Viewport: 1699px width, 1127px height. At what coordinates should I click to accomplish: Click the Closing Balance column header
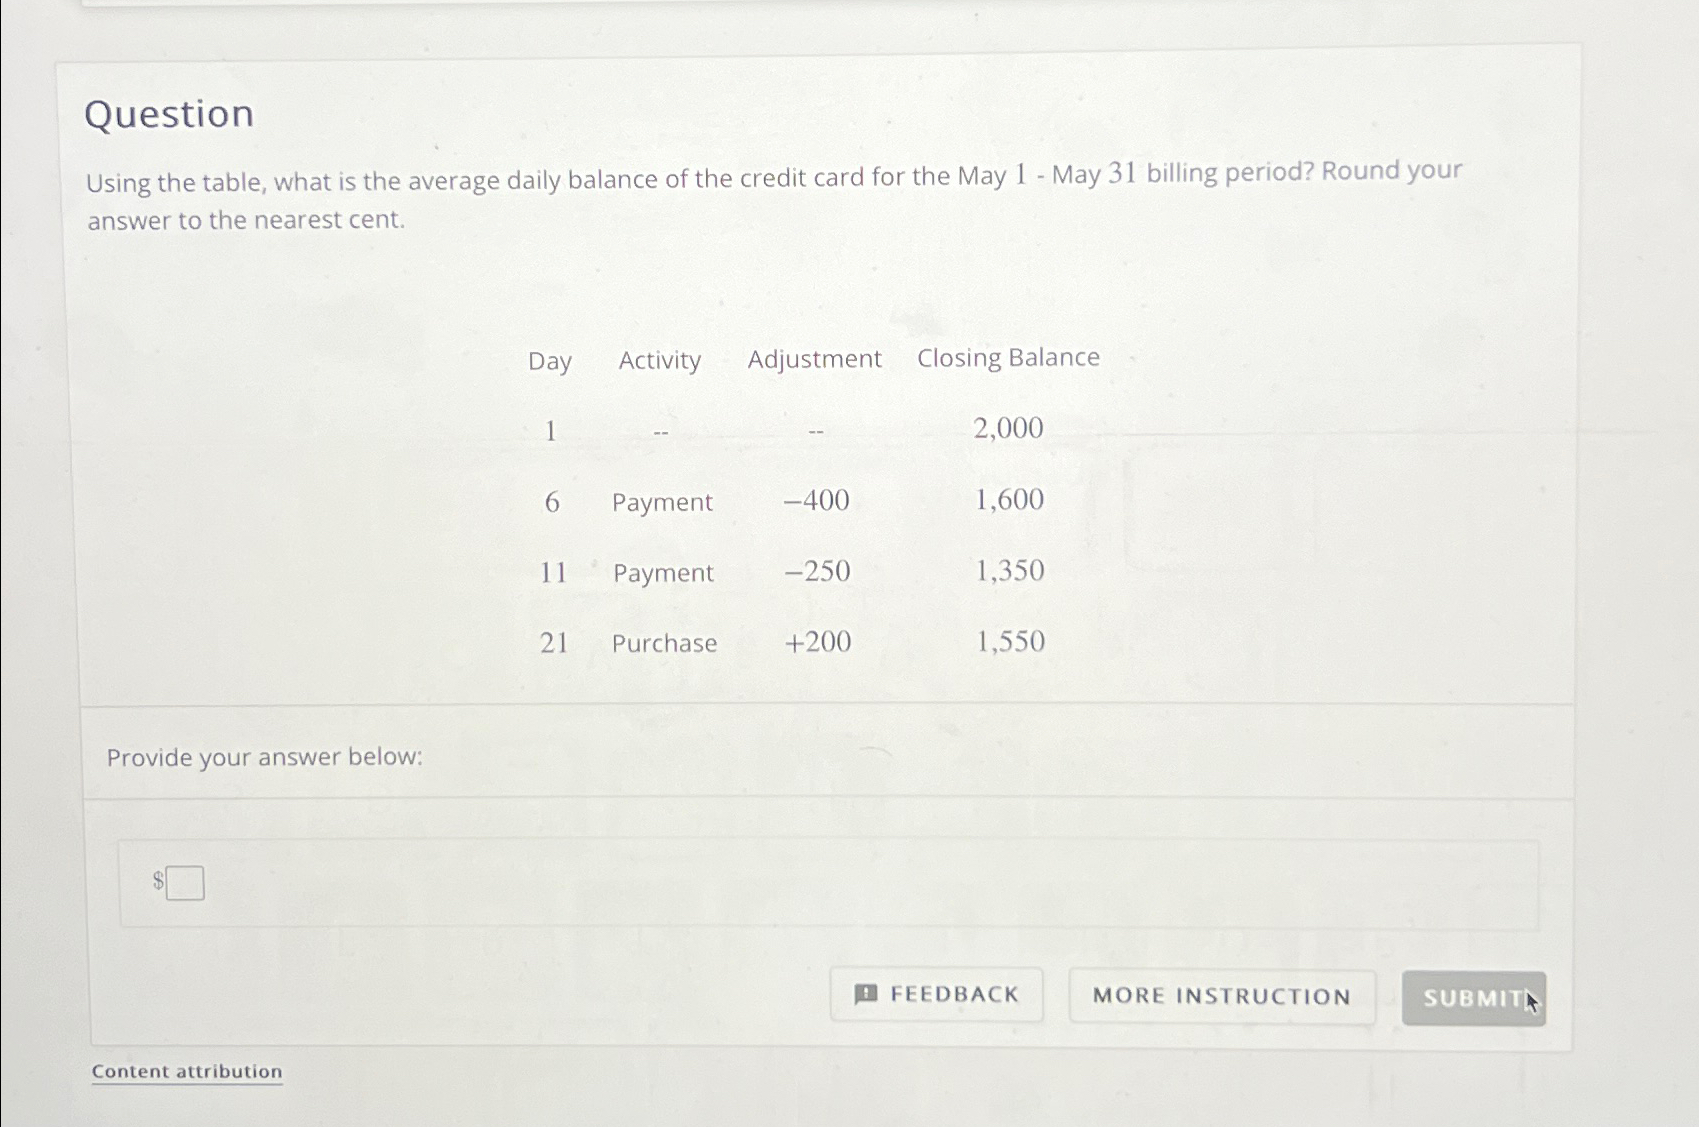coord(1008,357)
